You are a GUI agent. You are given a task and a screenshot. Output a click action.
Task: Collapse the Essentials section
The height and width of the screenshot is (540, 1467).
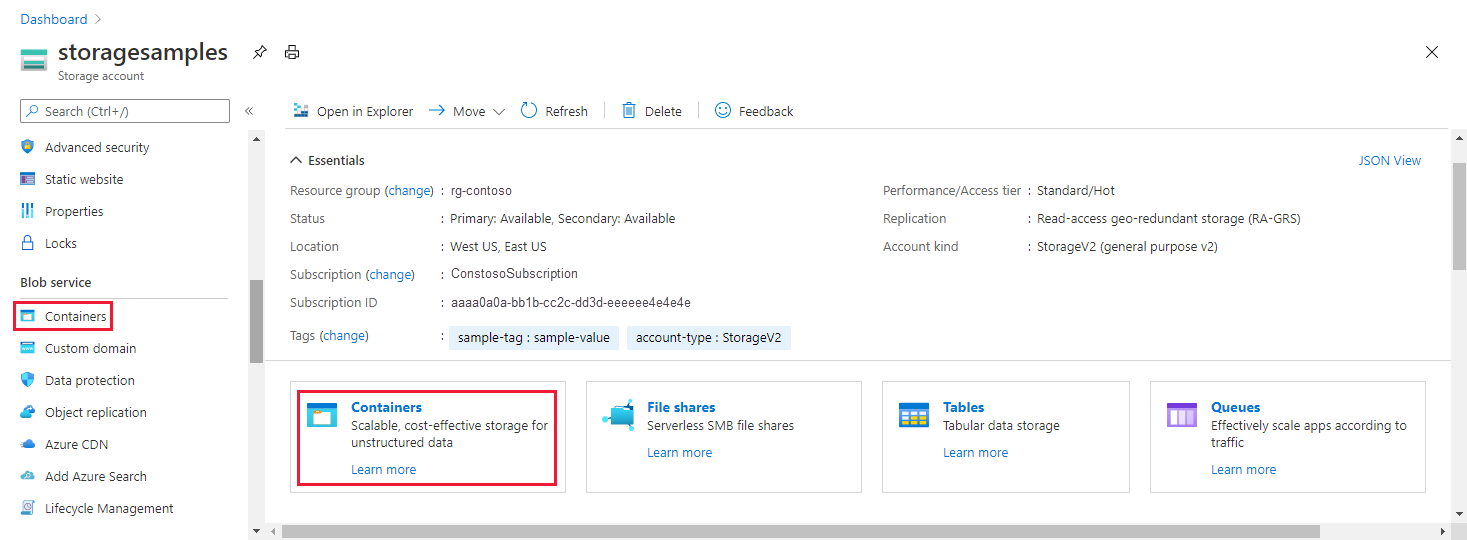[x=296, y=160]
